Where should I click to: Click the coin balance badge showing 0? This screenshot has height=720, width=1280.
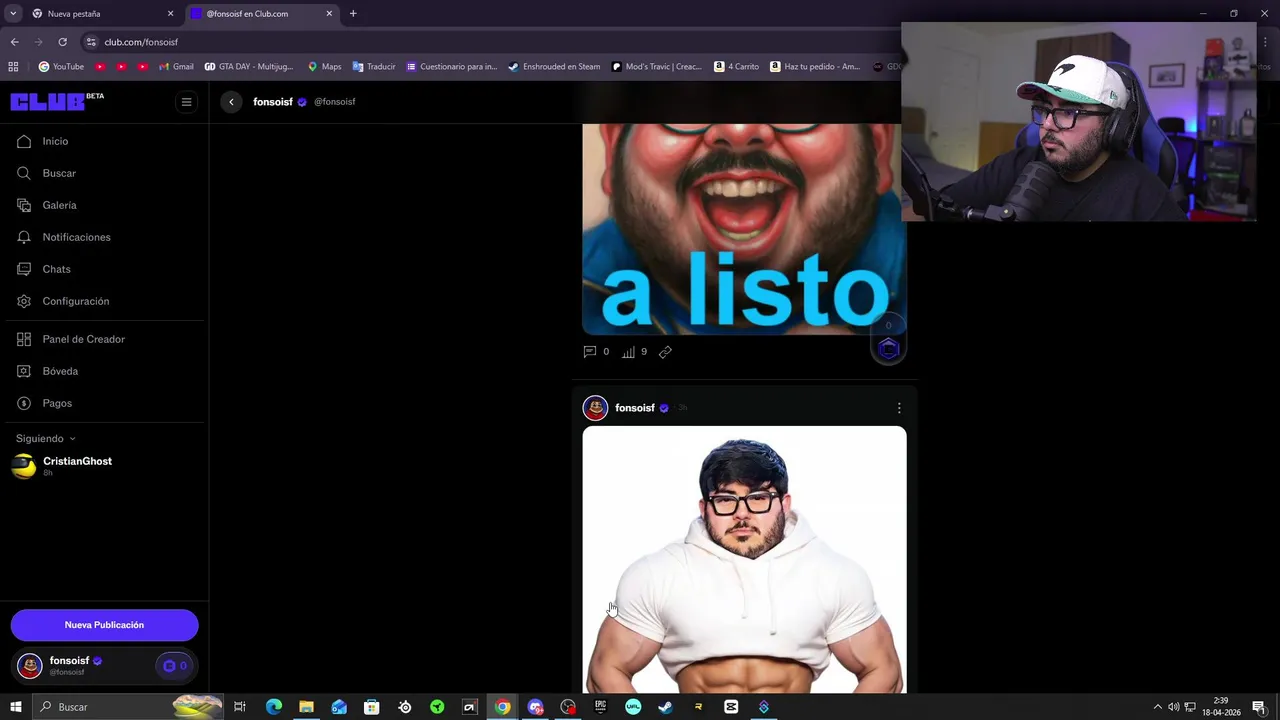pos(175,666)
